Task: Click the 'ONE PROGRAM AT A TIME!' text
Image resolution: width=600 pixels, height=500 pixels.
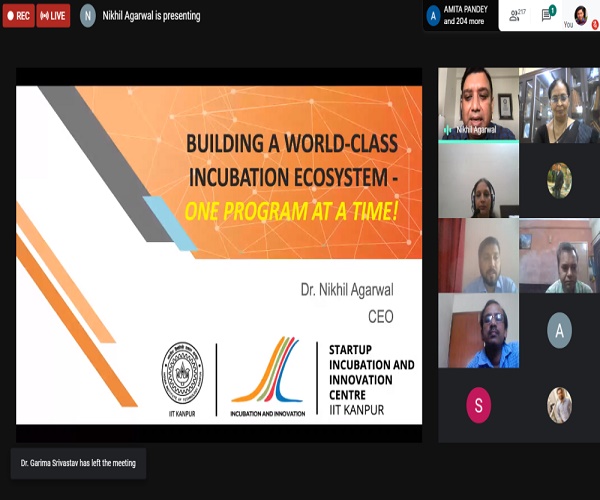Action: click(x=291, y=211)
